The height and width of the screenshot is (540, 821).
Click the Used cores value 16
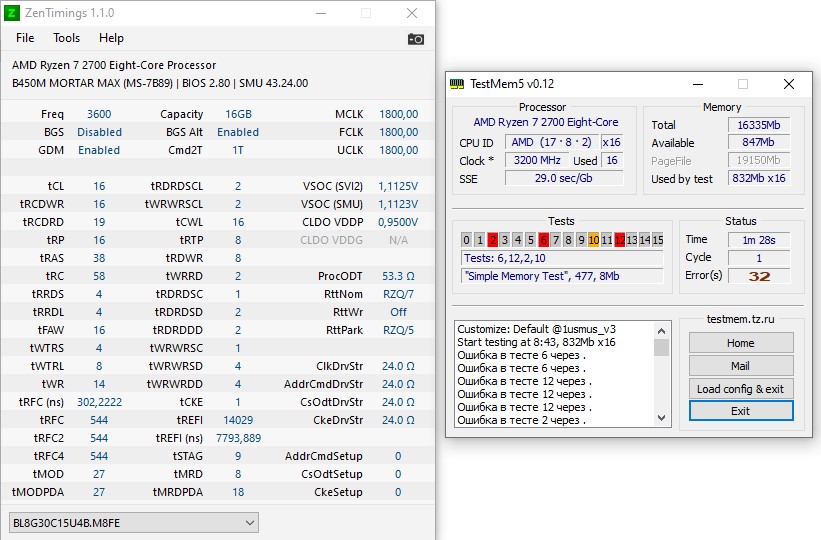[x=612, y=160]
